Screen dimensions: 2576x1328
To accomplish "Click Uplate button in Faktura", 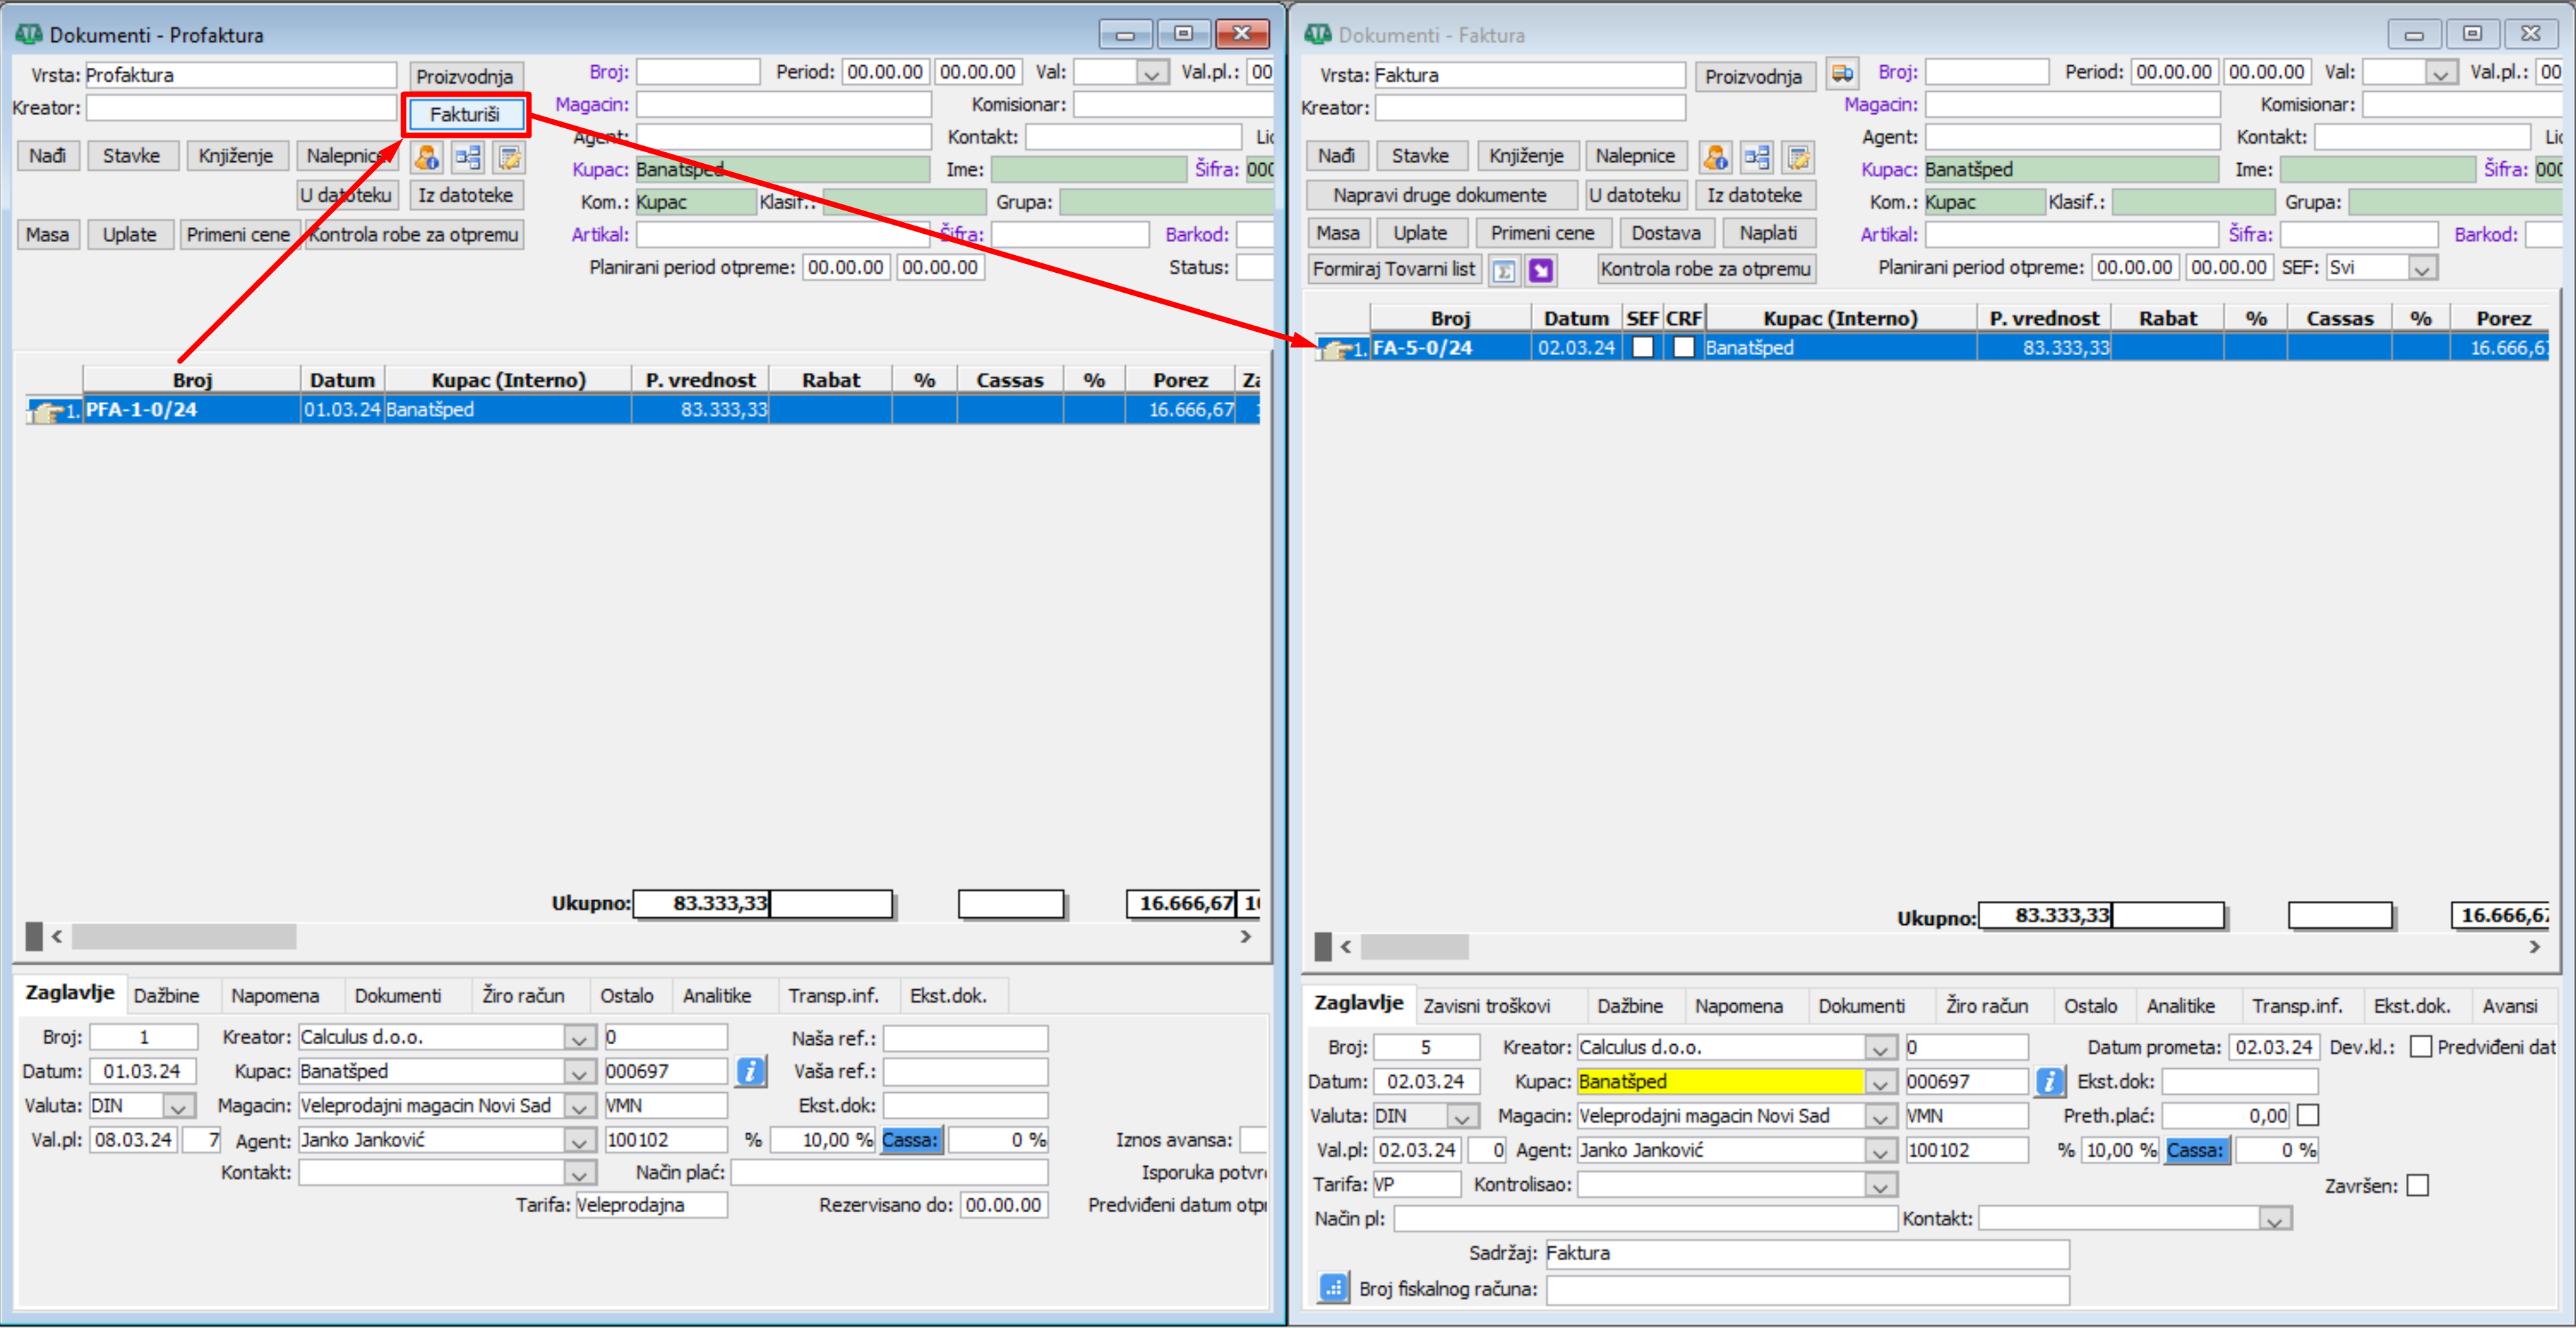I will pos(1419,233).
